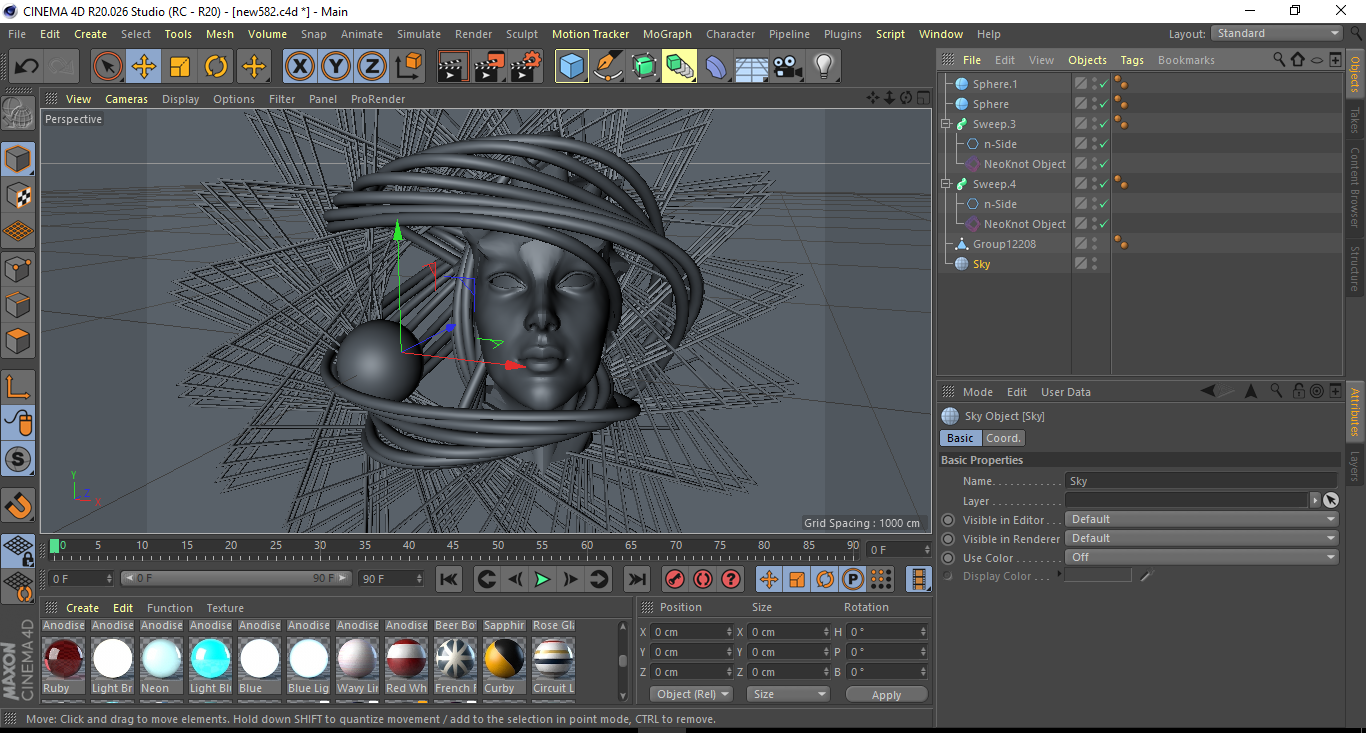Toggle the Viewport Solo S icon
Image resolution: width=1366 pixels, height=733 pixels.
pos(18,460)
